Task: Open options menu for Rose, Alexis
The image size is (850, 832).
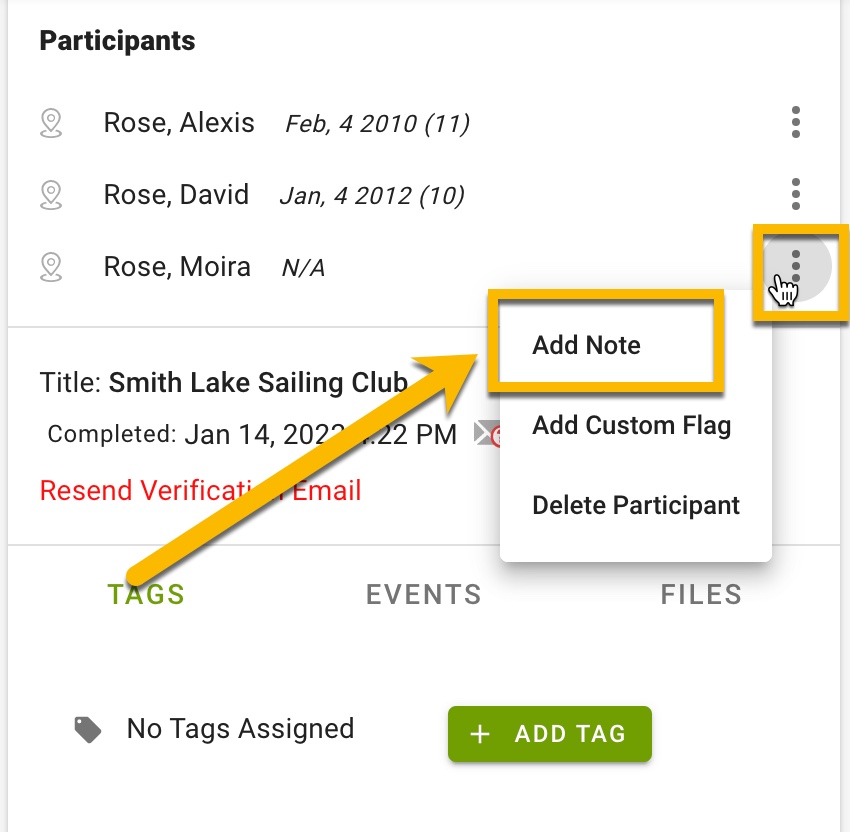Action: click(x=795, y=122)
